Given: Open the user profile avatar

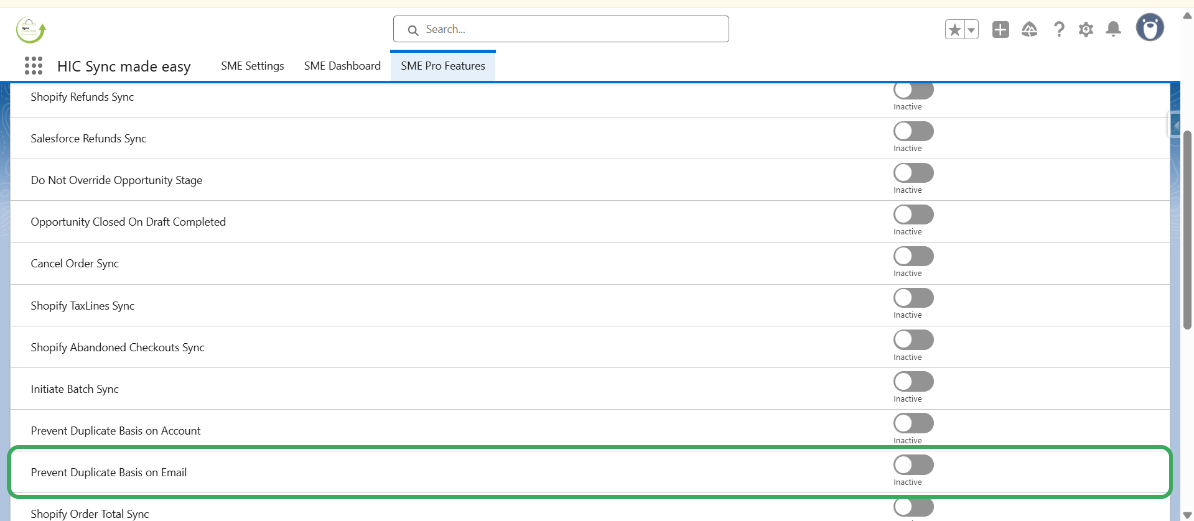Looking at the screenshot, I should pos(1150,28).
